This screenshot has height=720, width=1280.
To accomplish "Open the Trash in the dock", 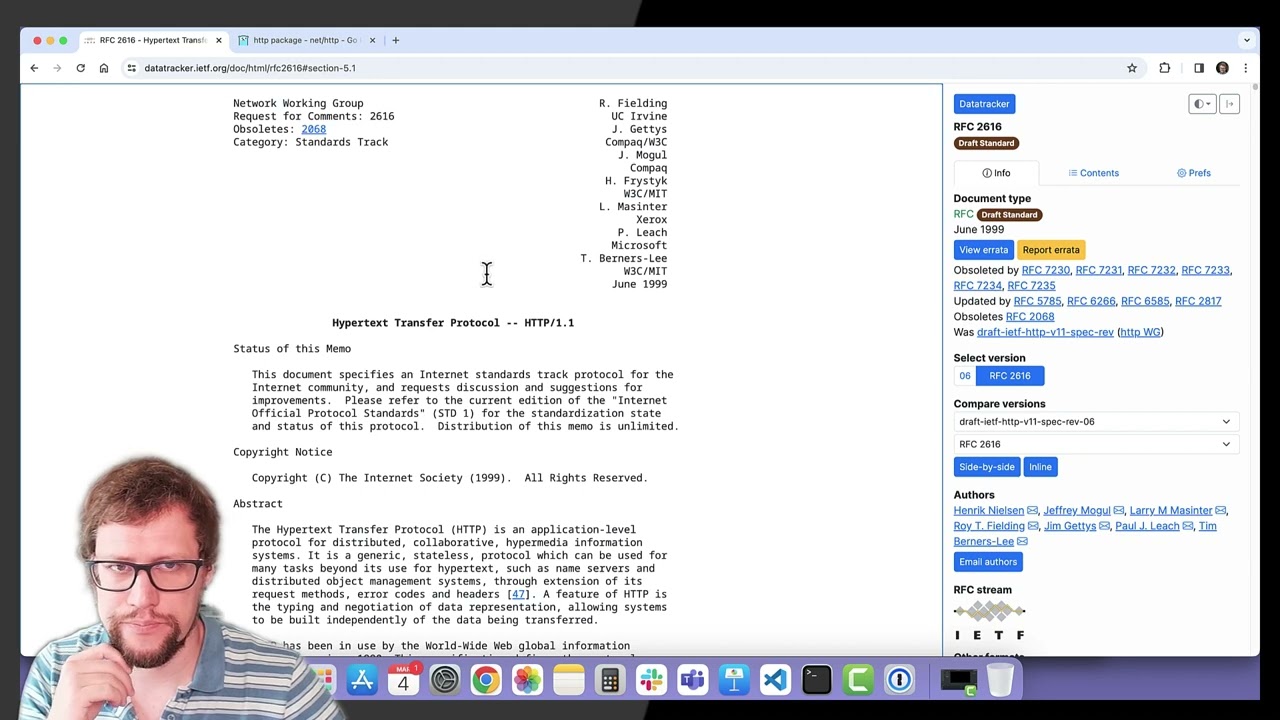I will [999, 681].
